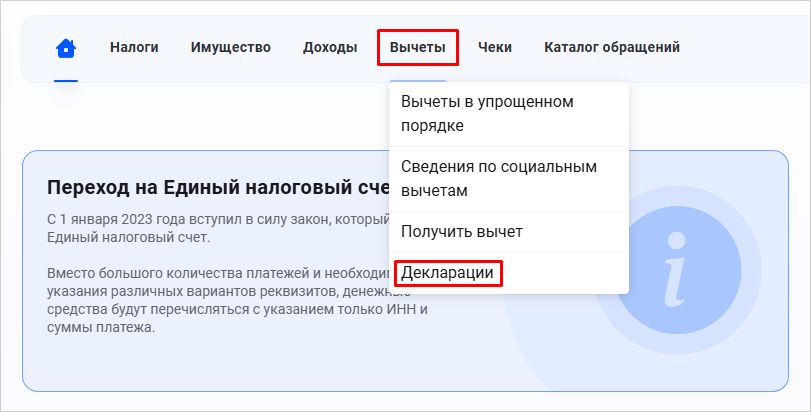Switch to the Доходы tab
This screenshot has height=412, width=811.
[x=330, y=47]
